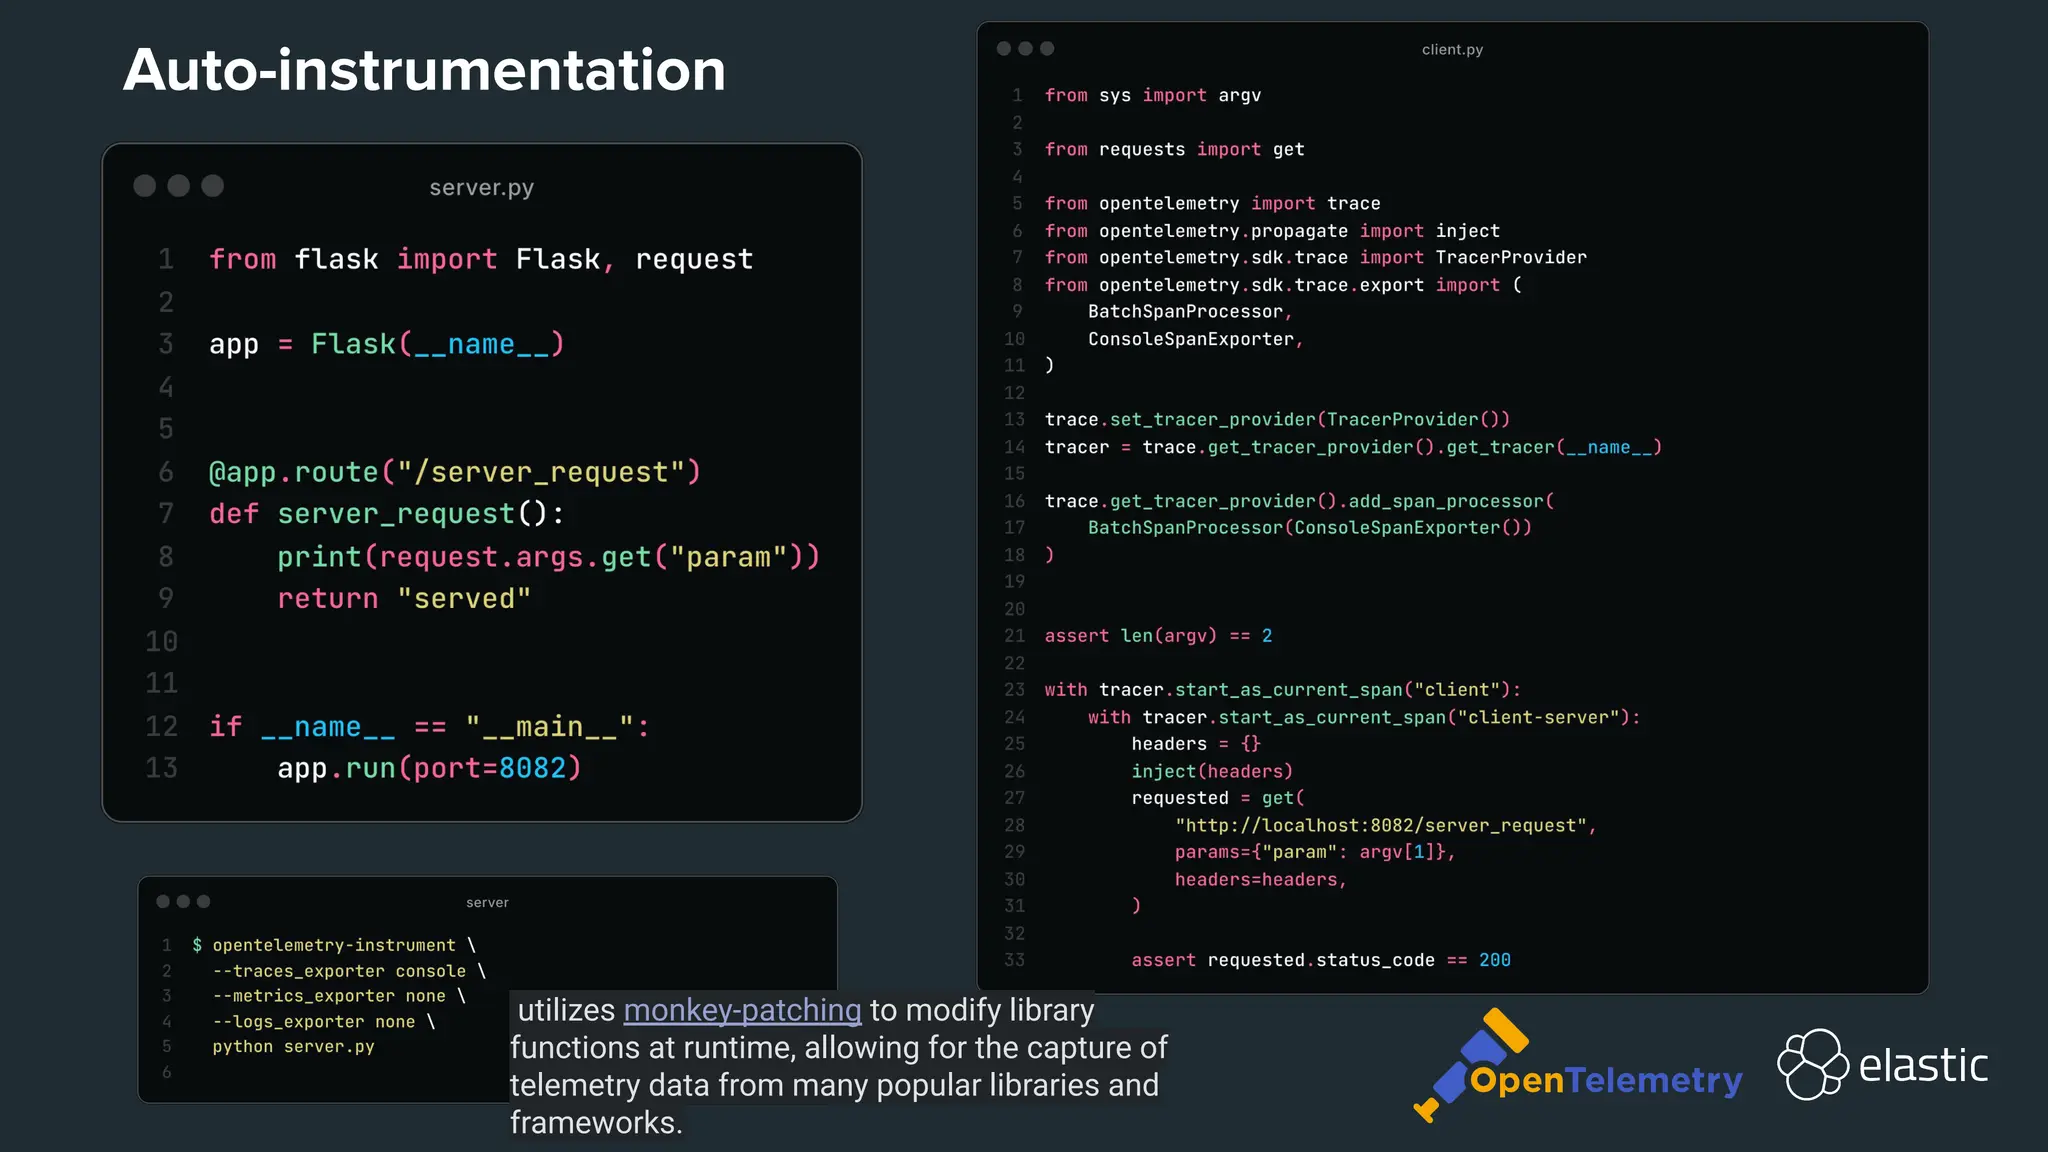
Task: Click the second gray dot in server.py window
Action: click(179, 186)
